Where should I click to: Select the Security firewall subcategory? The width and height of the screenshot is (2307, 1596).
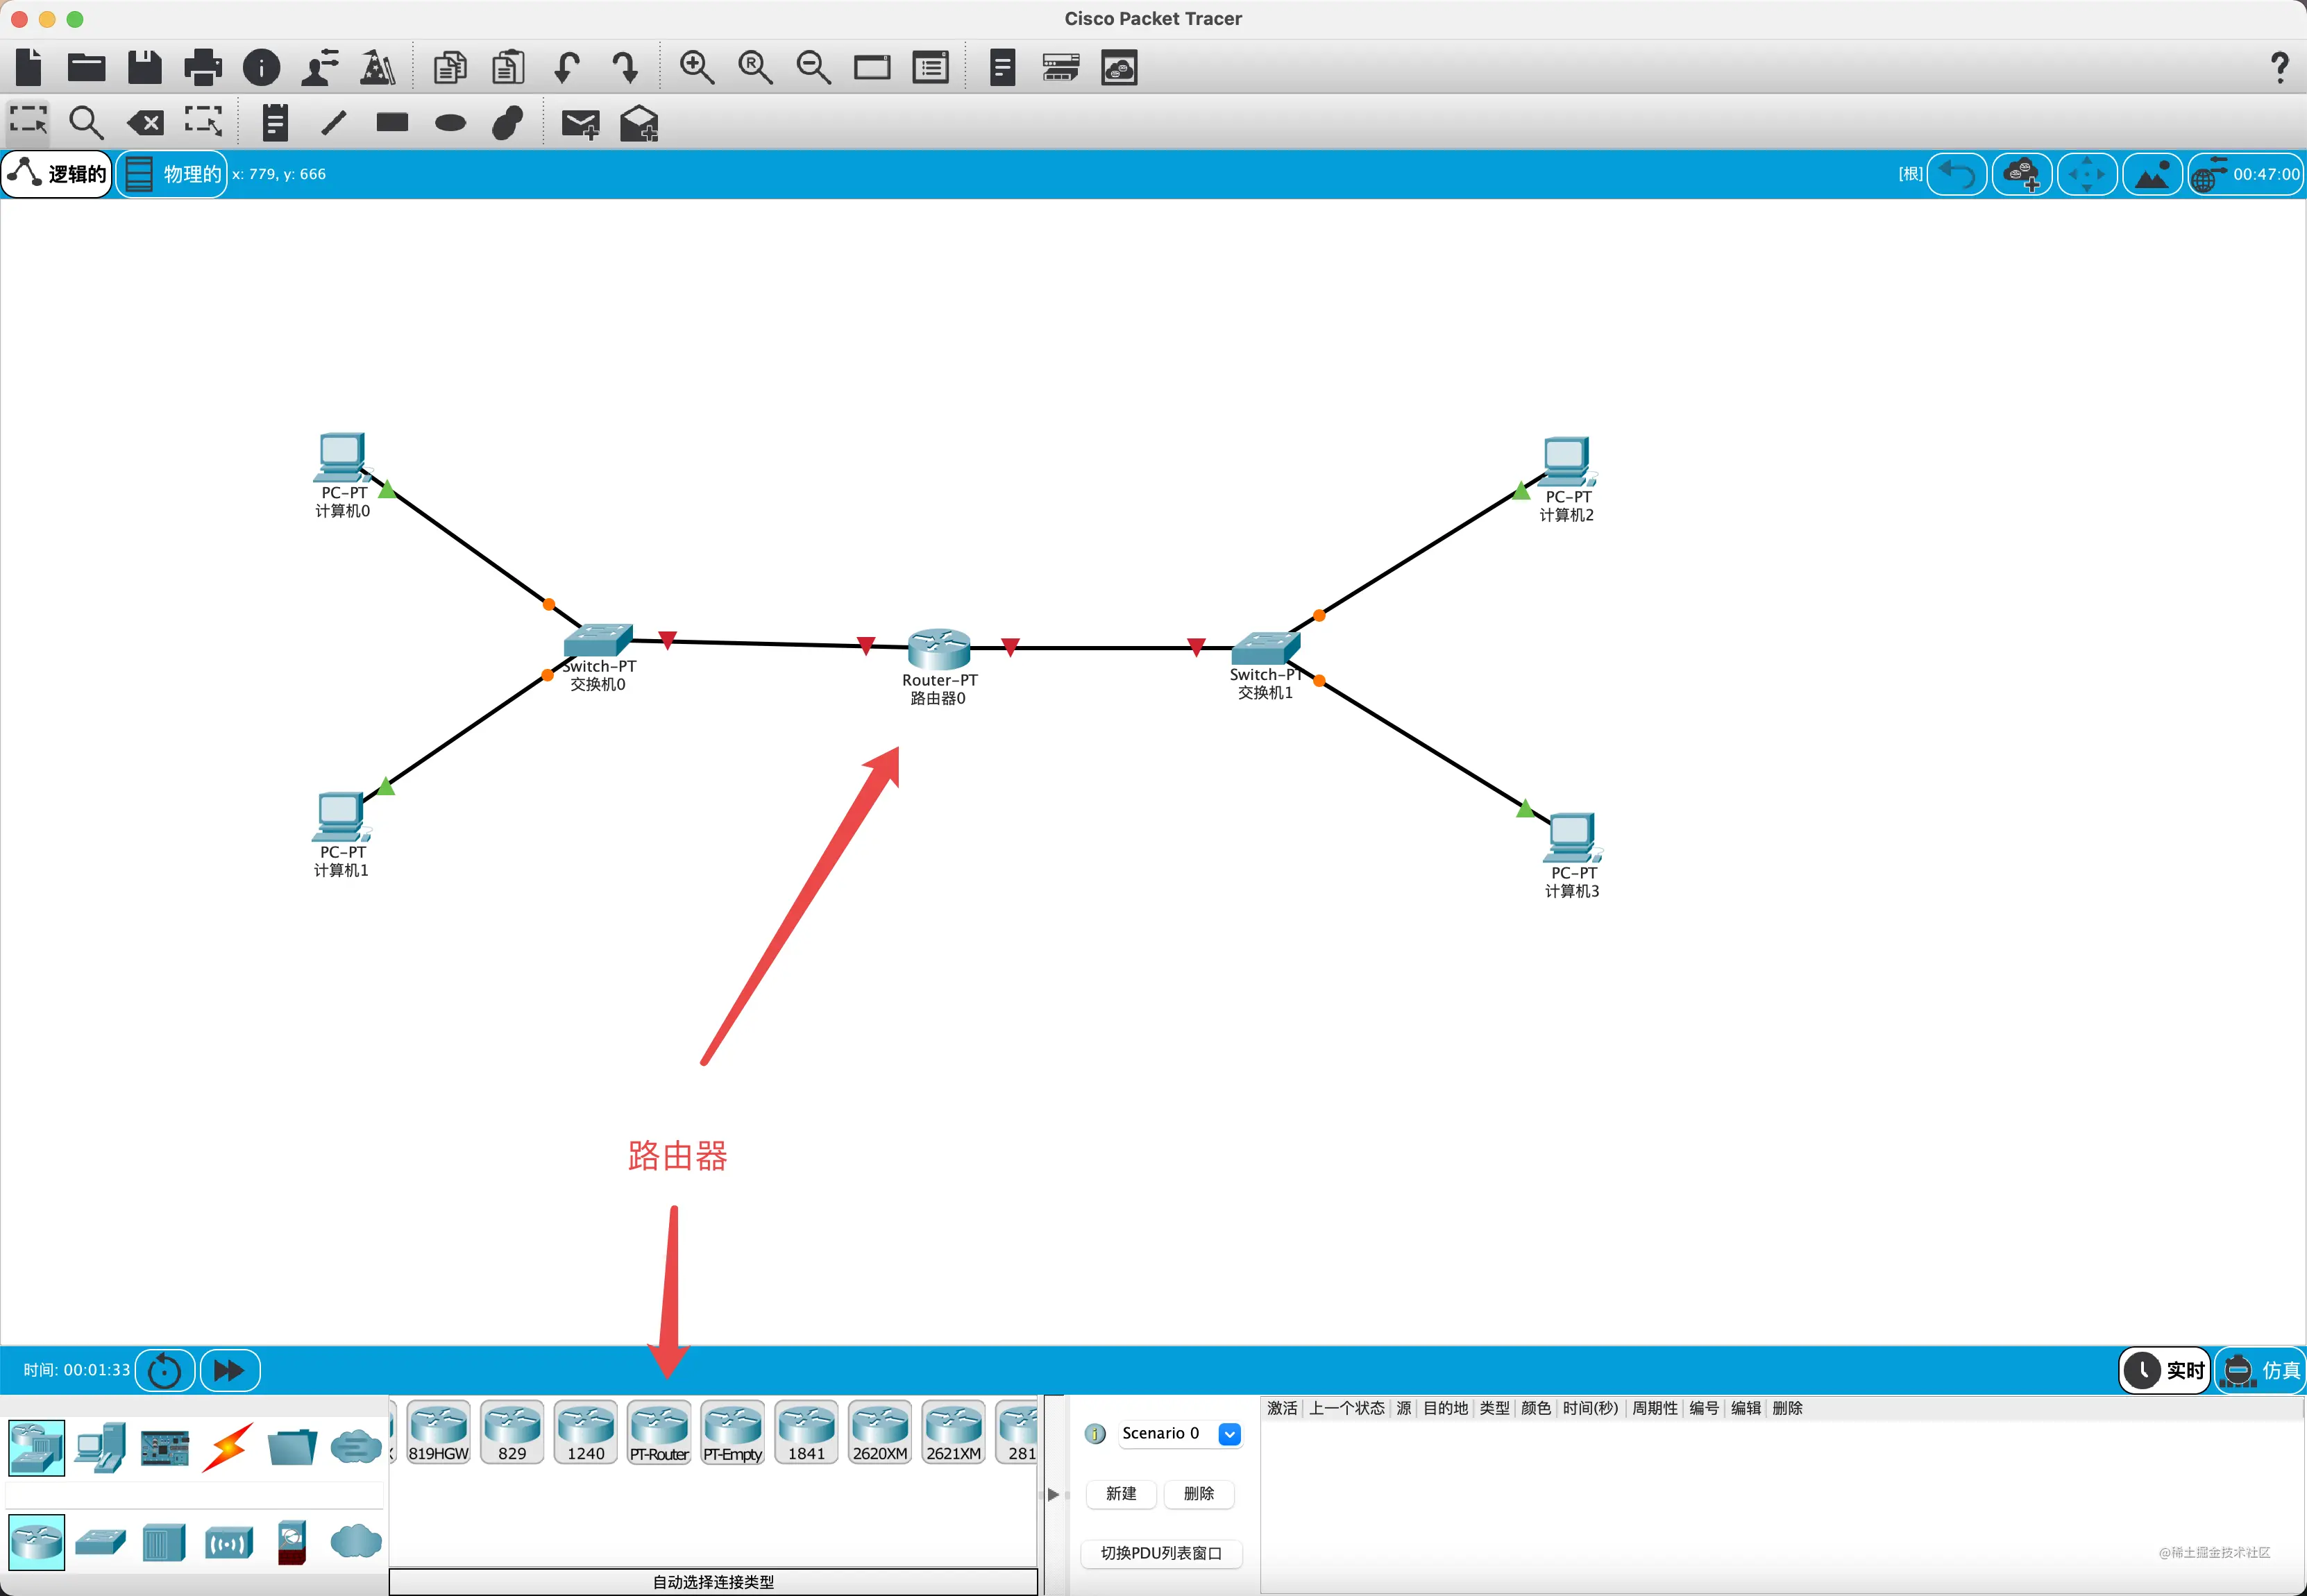[x=292, y=1542]
